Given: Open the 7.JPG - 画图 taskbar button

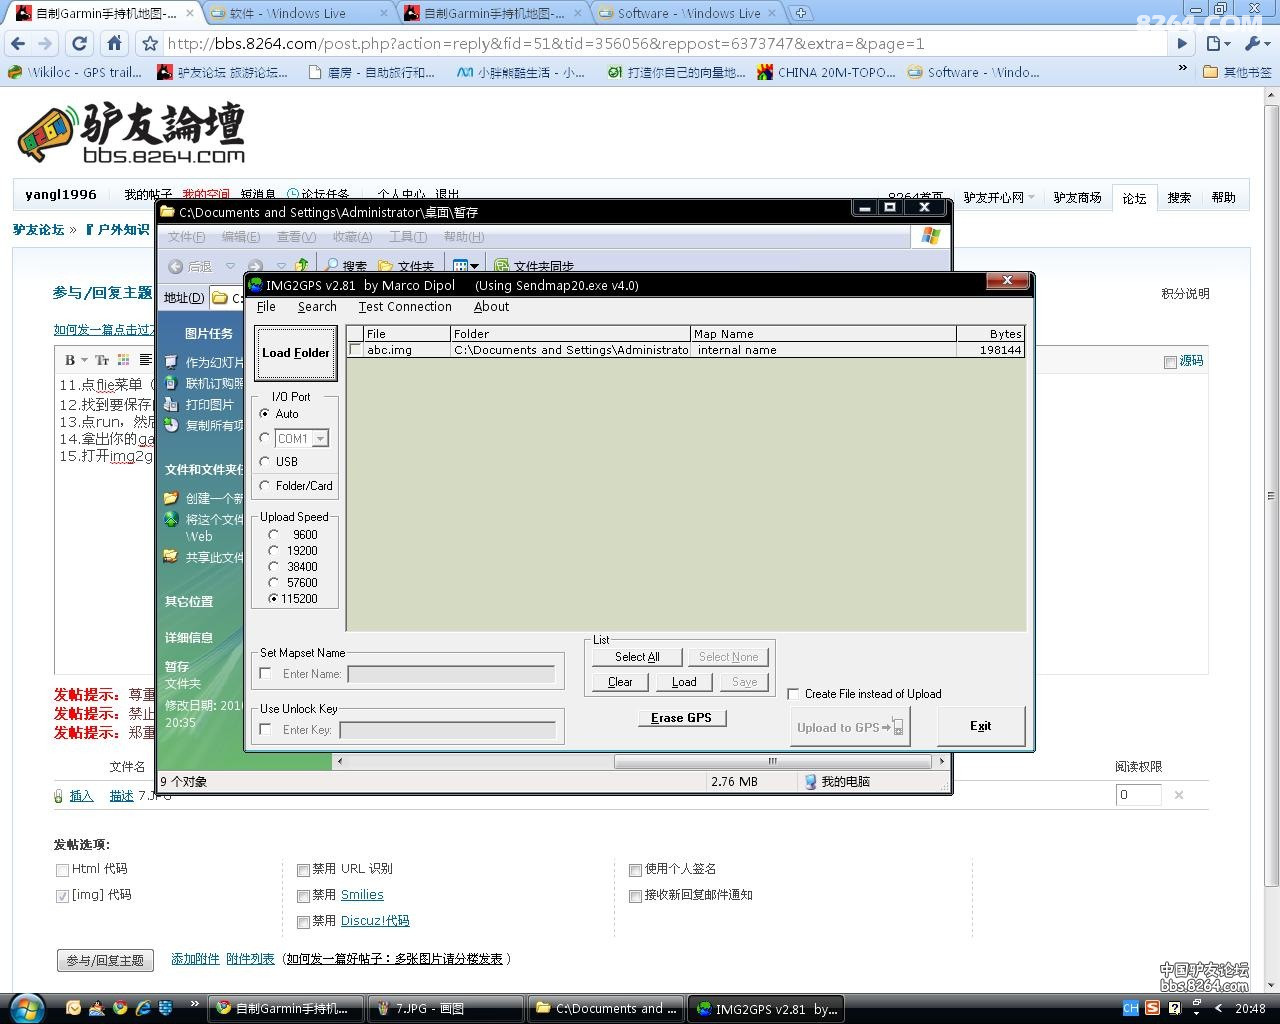Looking at the screenshot, I should coord(446,1009).
